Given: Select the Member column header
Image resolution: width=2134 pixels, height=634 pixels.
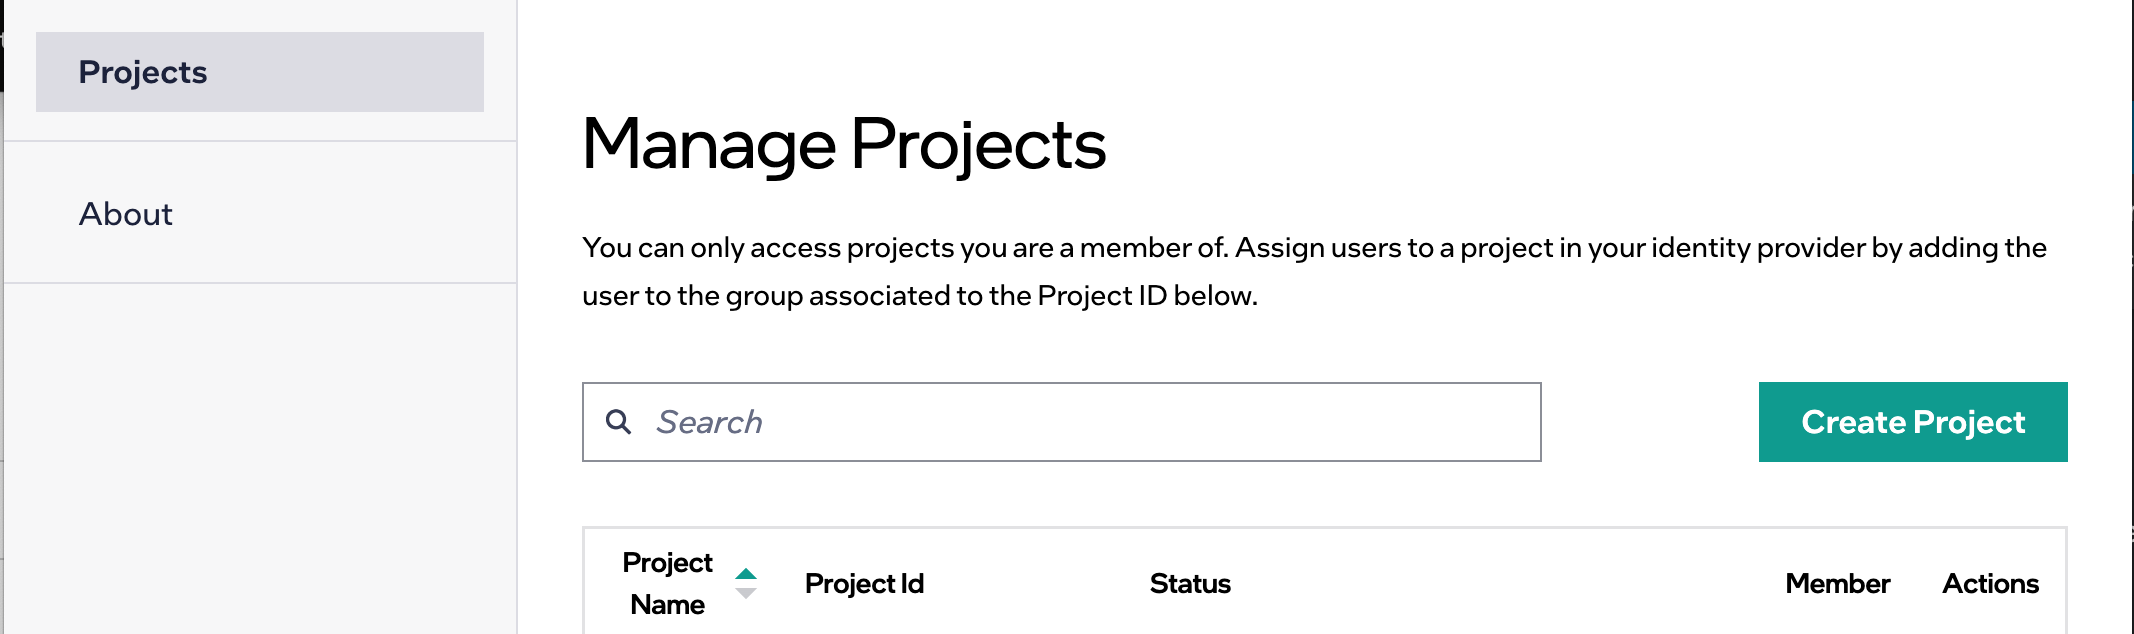Looking at the screenshot, I should click(x=1837, y=584).
